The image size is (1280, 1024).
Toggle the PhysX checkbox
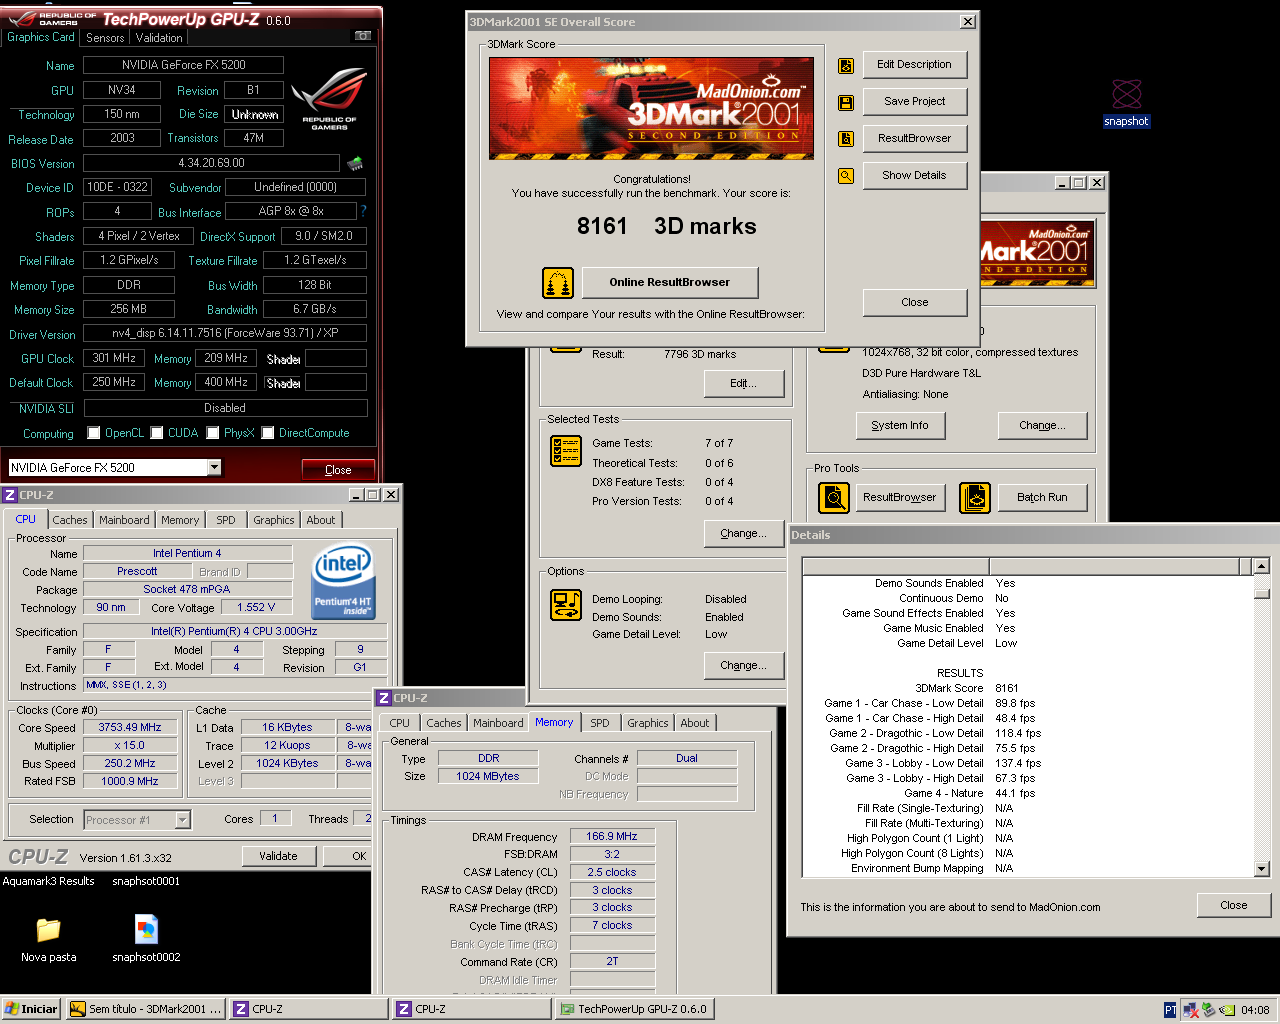pos(213,433)
